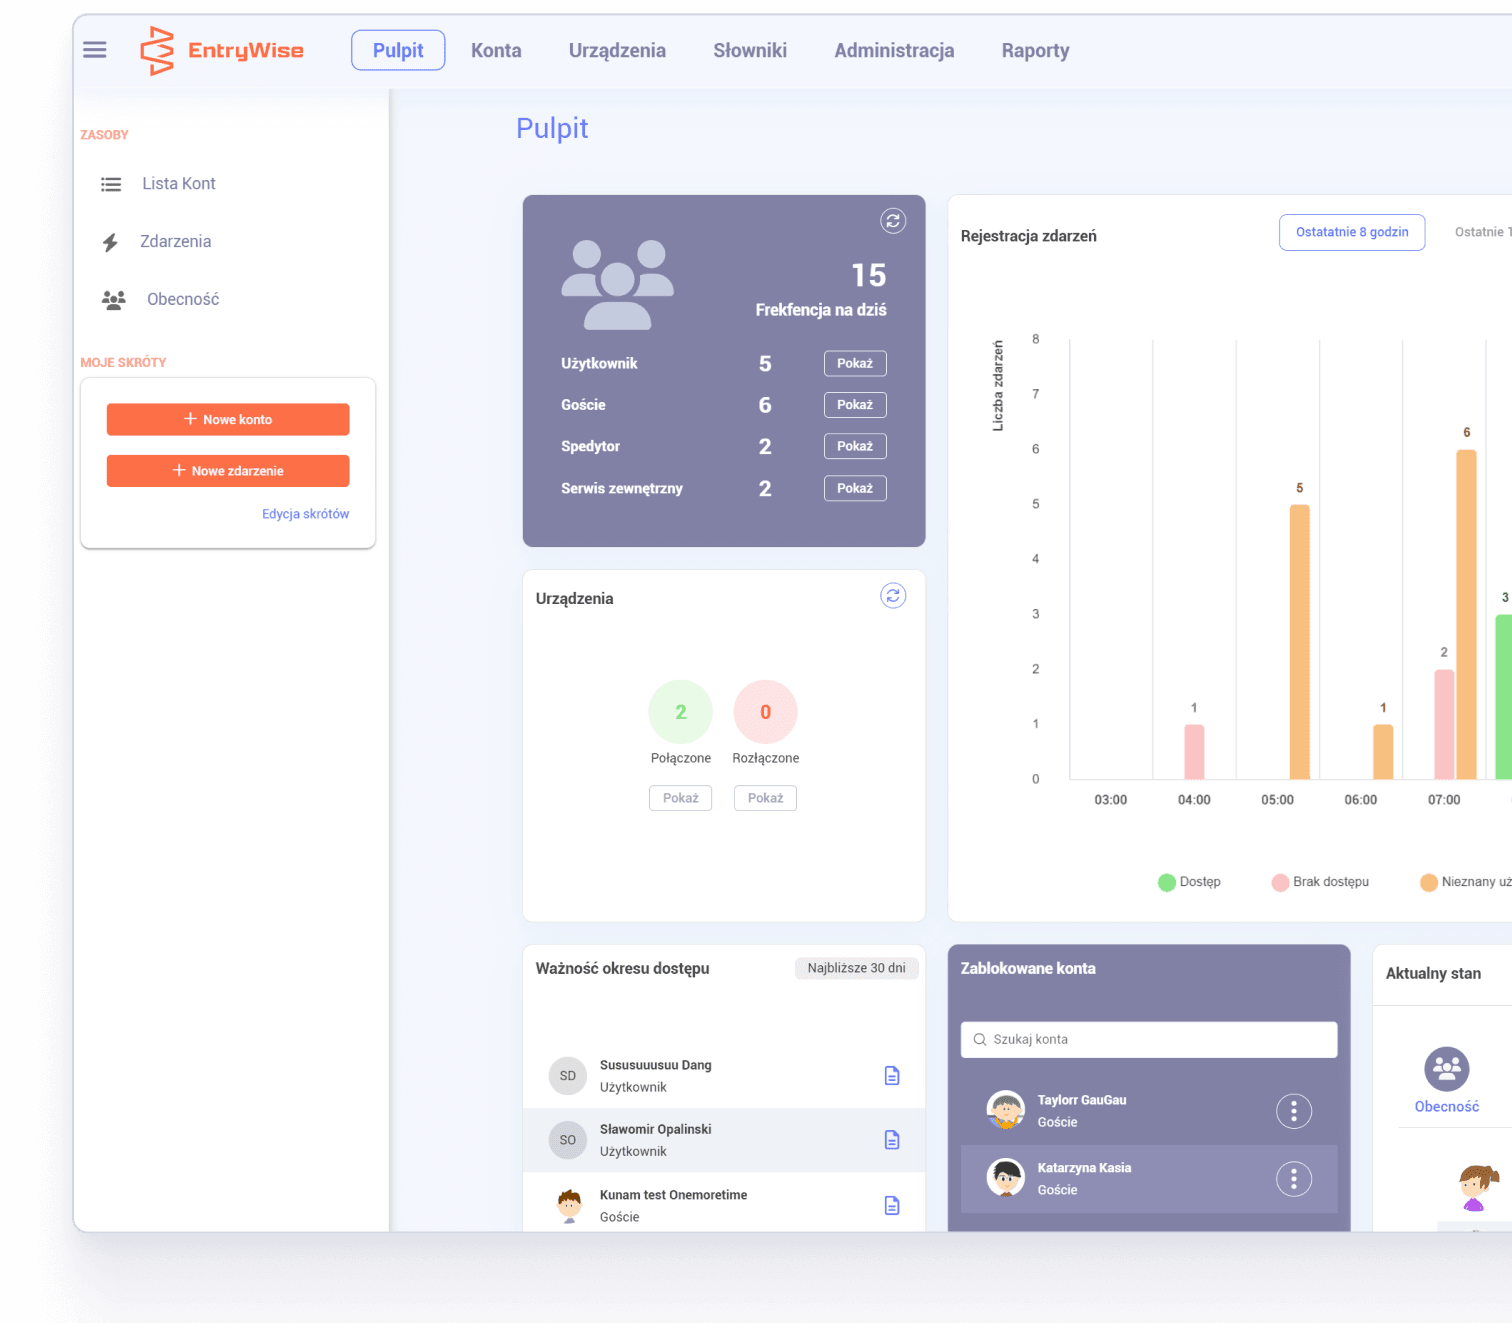Click the EntryWise logo
This screenshot has width=1512, height=1323.
[x=222, y=51]
